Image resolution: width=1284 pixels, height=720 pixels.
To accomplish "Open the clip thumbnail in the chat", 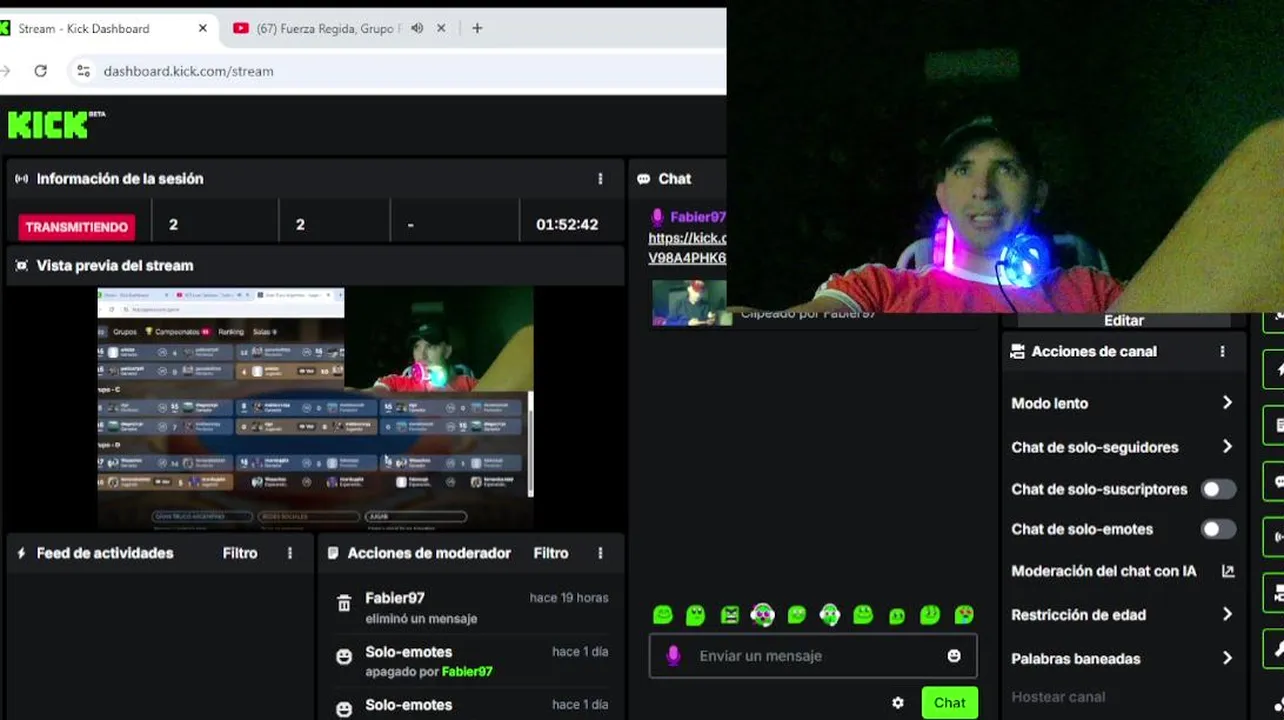I will click(x=689, y=303).
